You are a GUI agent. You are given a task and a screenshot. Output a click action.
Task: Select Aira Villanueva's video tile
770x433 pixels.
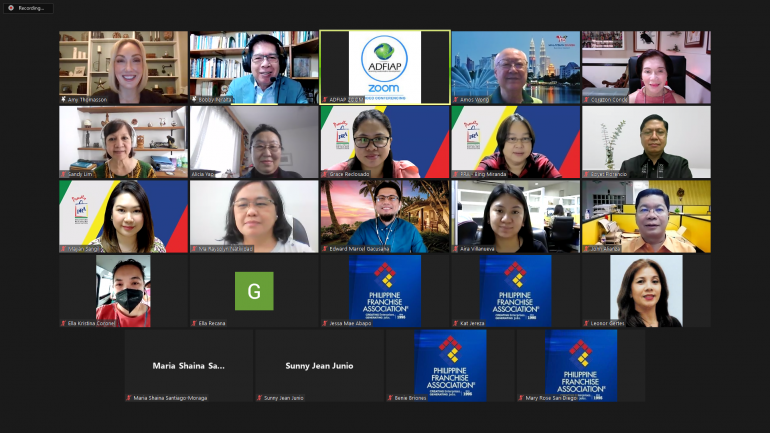tap(516, 216)
